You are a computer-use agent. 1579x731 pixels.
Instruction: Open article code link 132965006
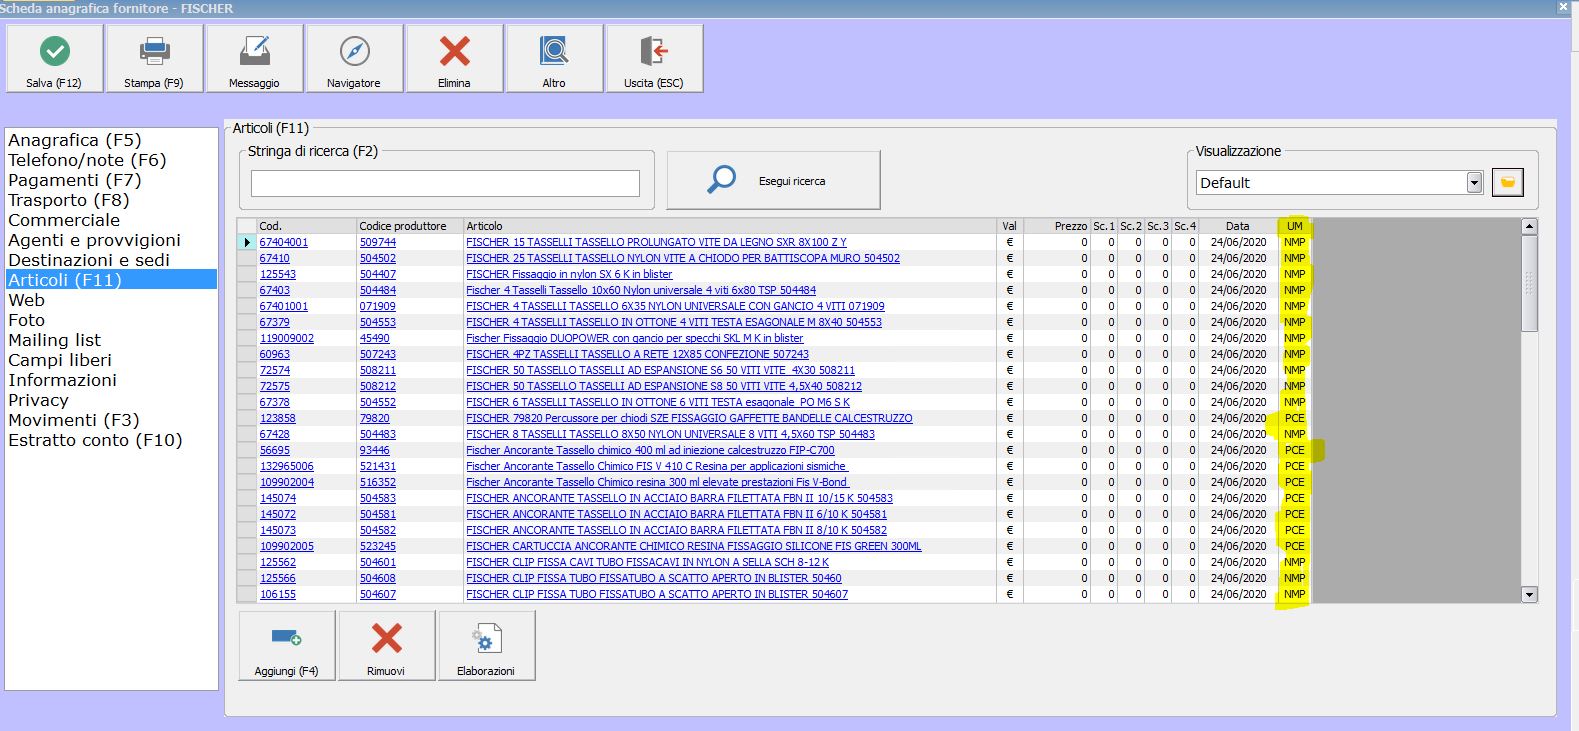[287, 466]
